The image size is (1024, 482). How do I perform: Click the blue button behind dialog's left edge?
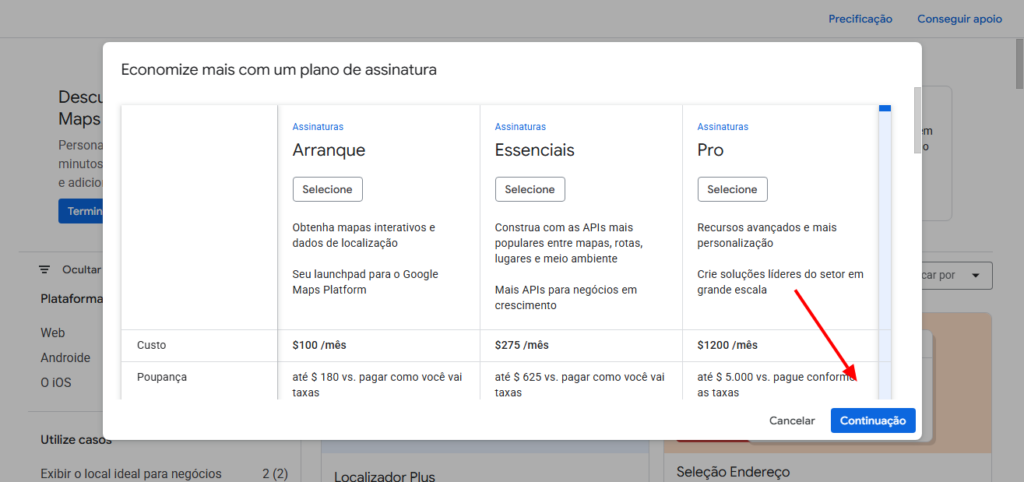point(80,211)
